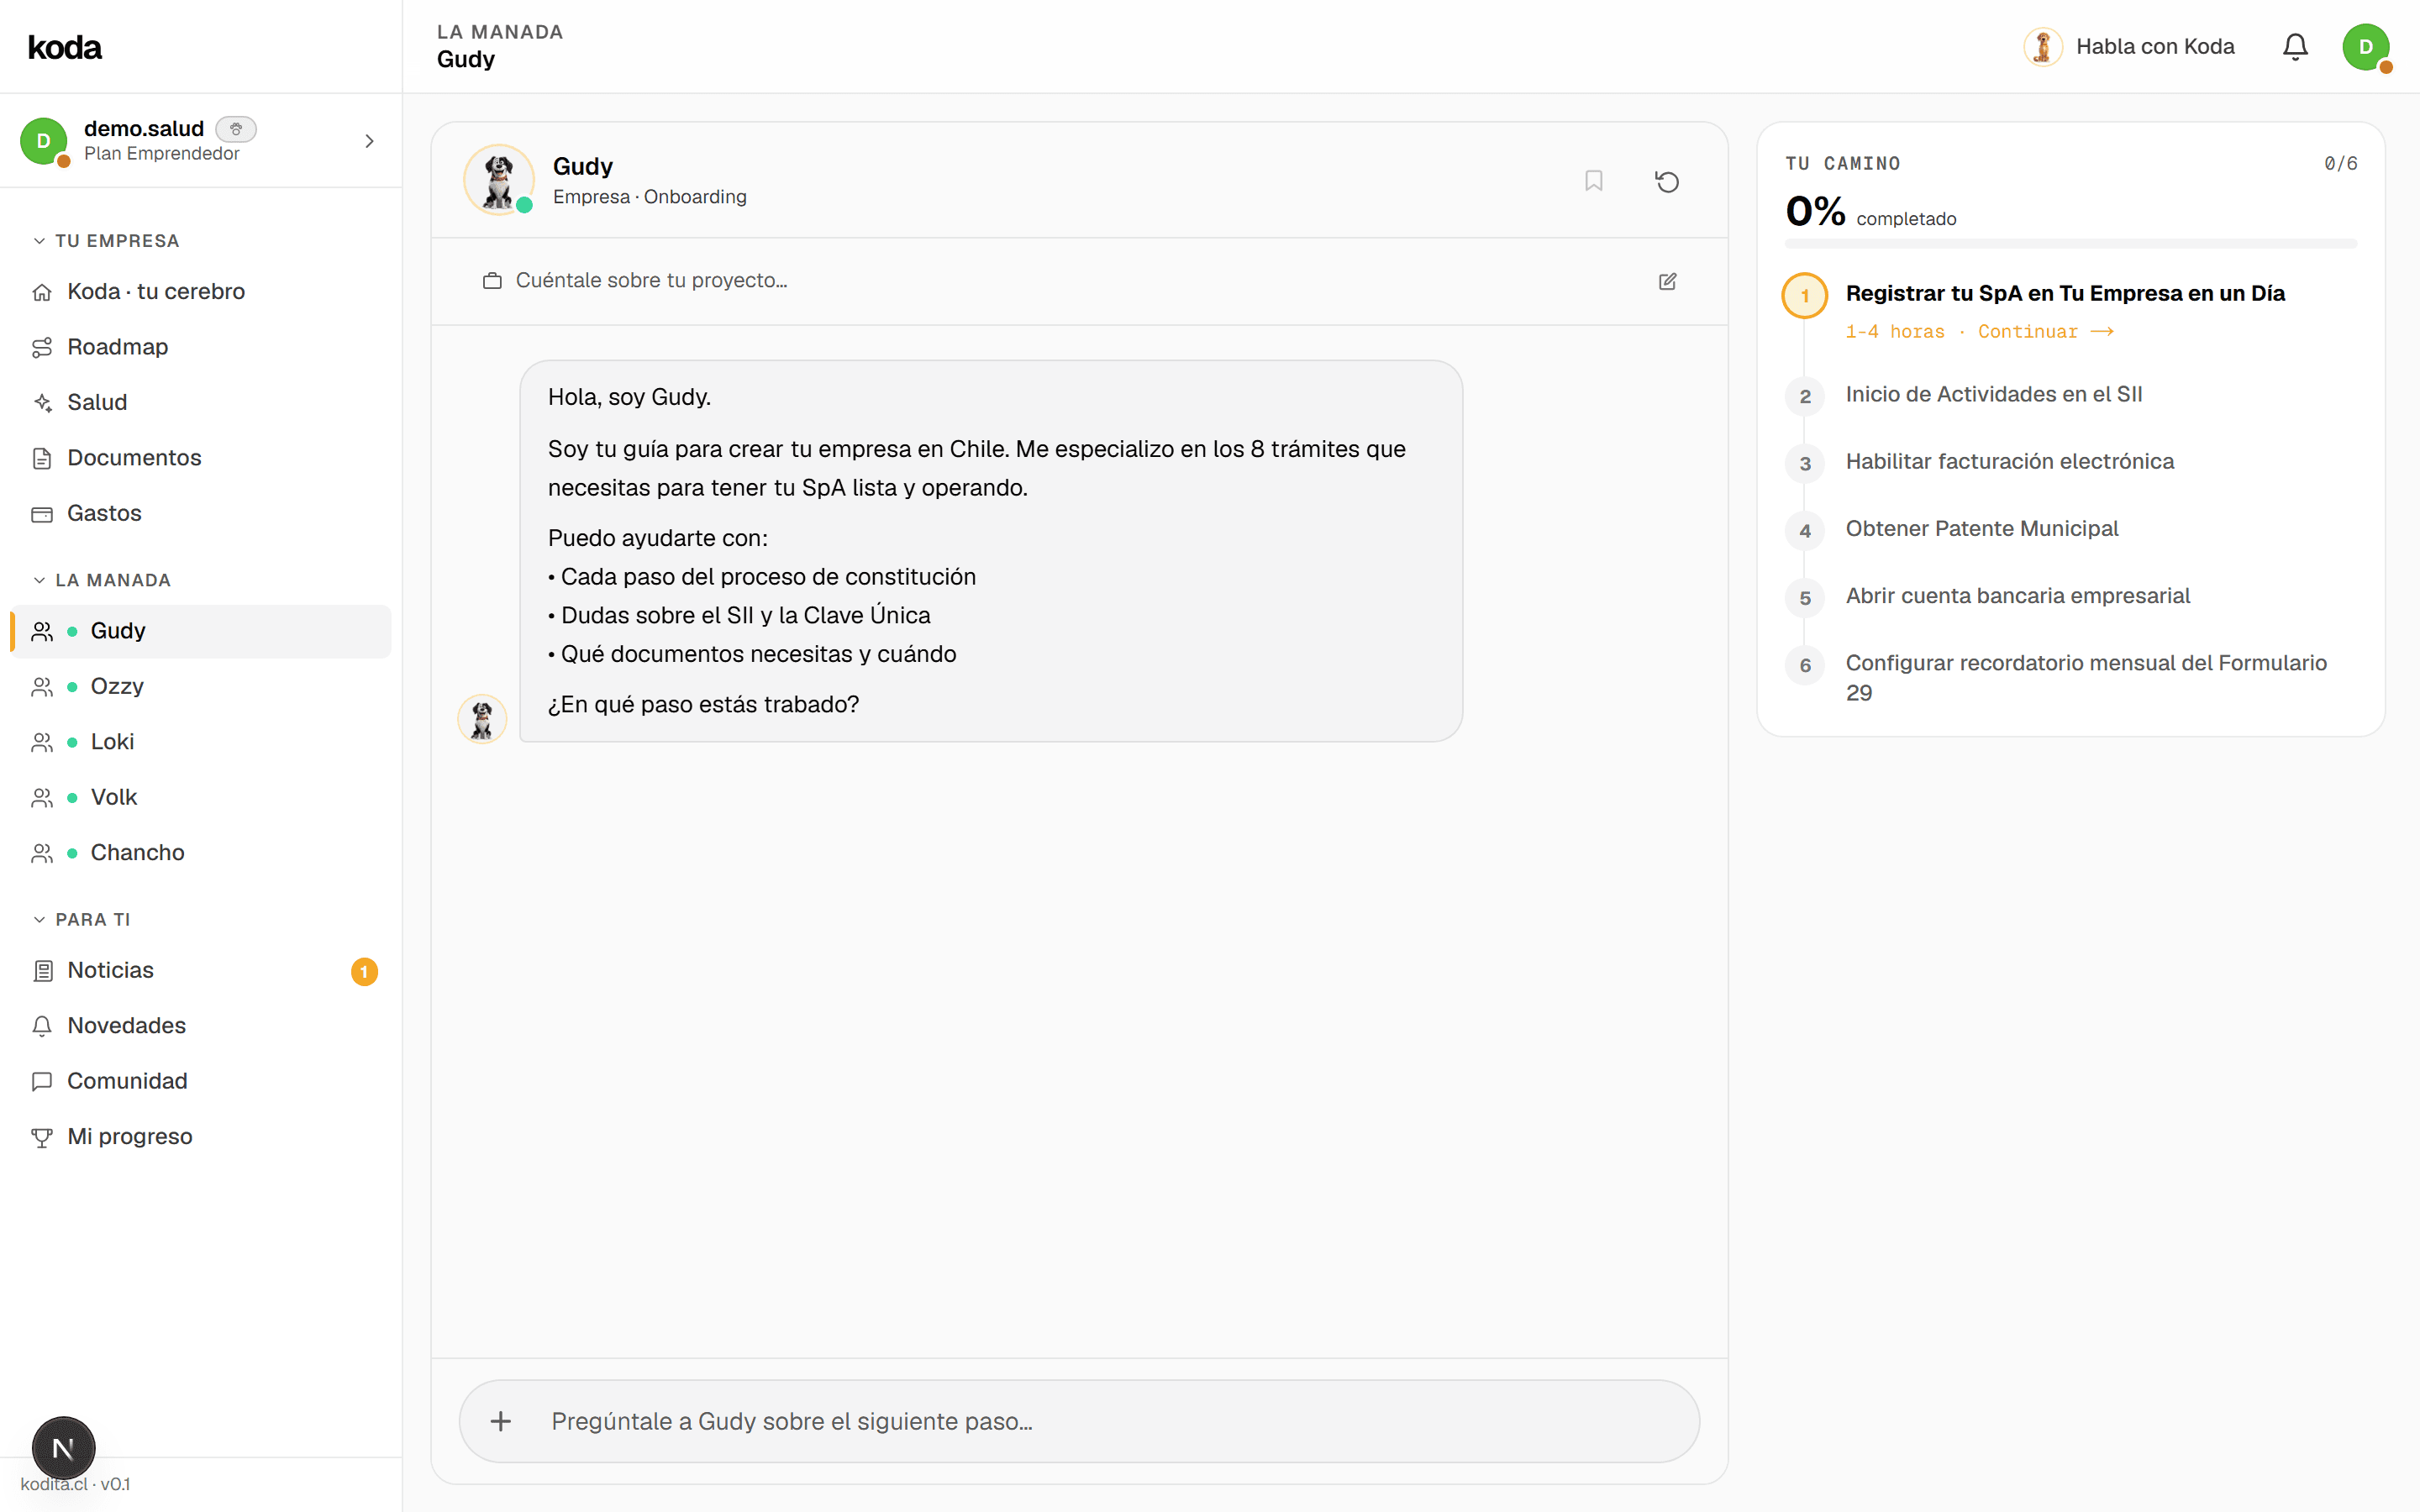
Task: Click the Documentos file icon
Action: [x=42, y=458]
